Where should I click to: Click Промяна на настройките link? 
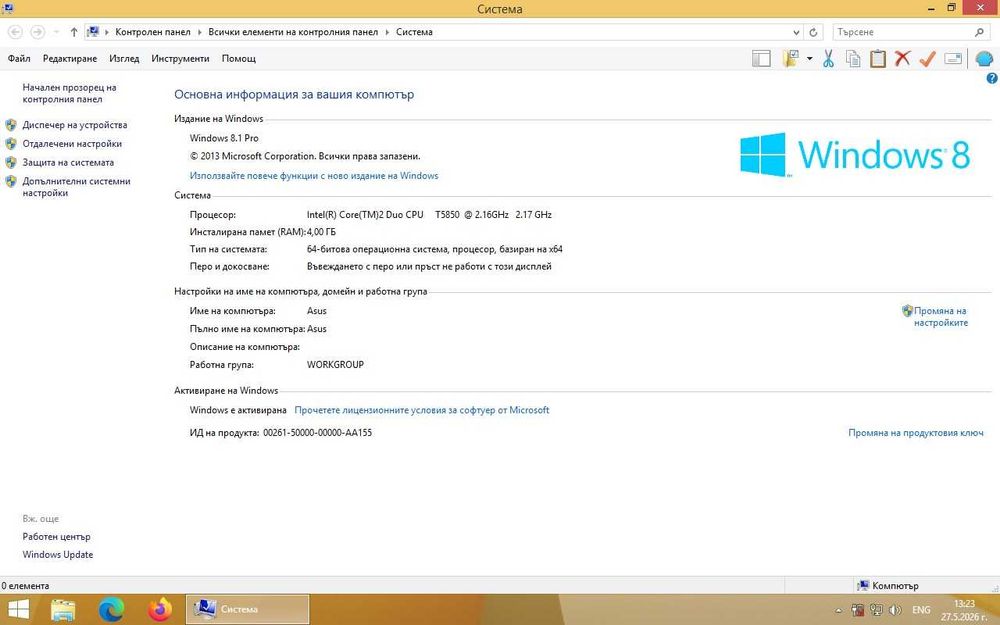(941, 316)
